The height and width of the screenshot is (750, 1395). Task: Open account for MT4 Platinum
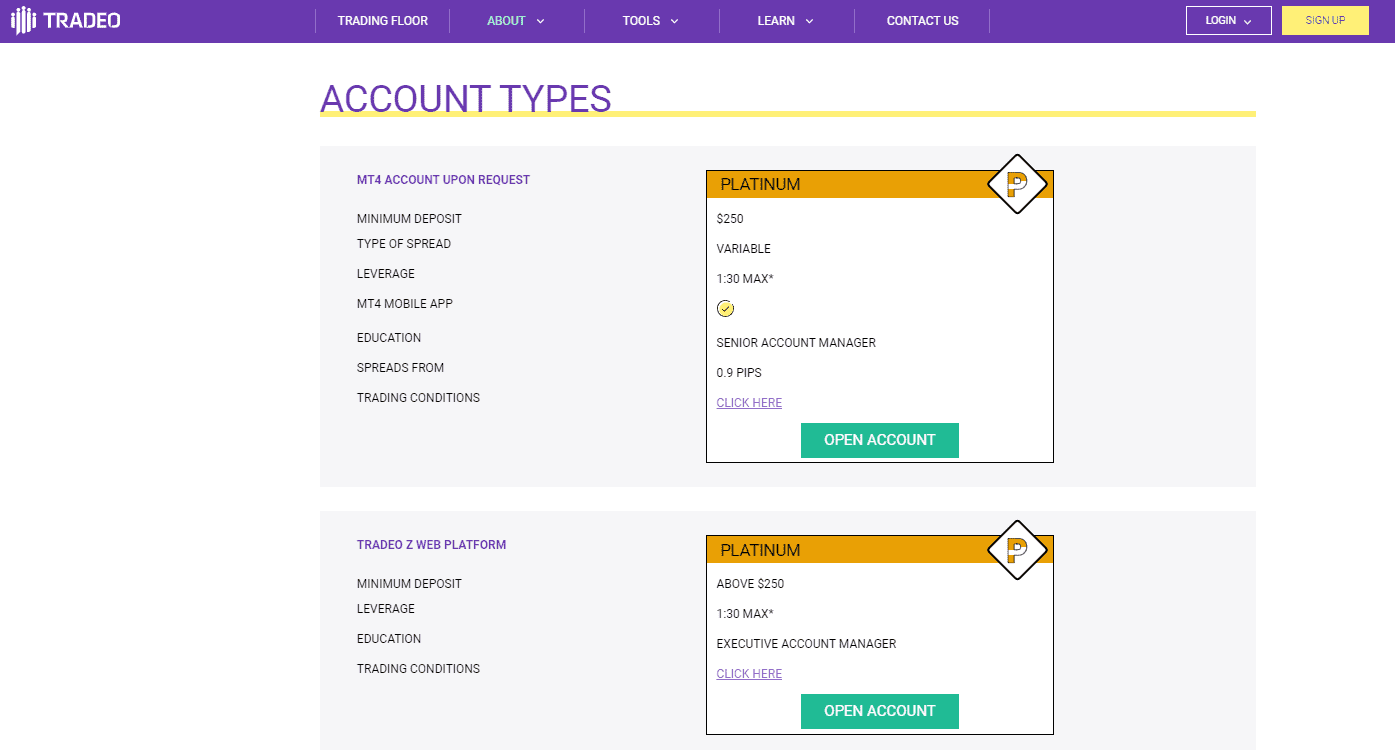[879, 440]
